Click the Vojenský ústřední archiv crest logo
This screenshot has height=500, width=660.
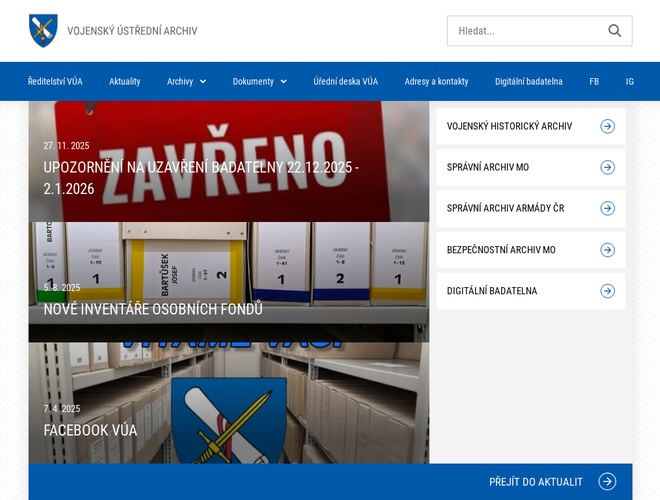pyautogui.click(x=43, y=31)
